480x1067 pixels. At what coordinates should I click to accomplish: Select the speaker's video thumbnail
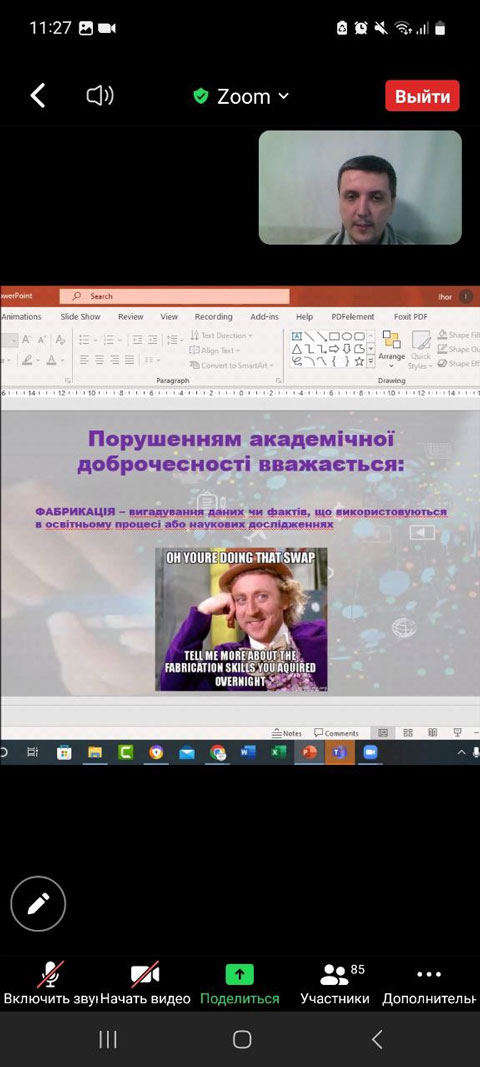pyautogui.click(x=360, y=187)
